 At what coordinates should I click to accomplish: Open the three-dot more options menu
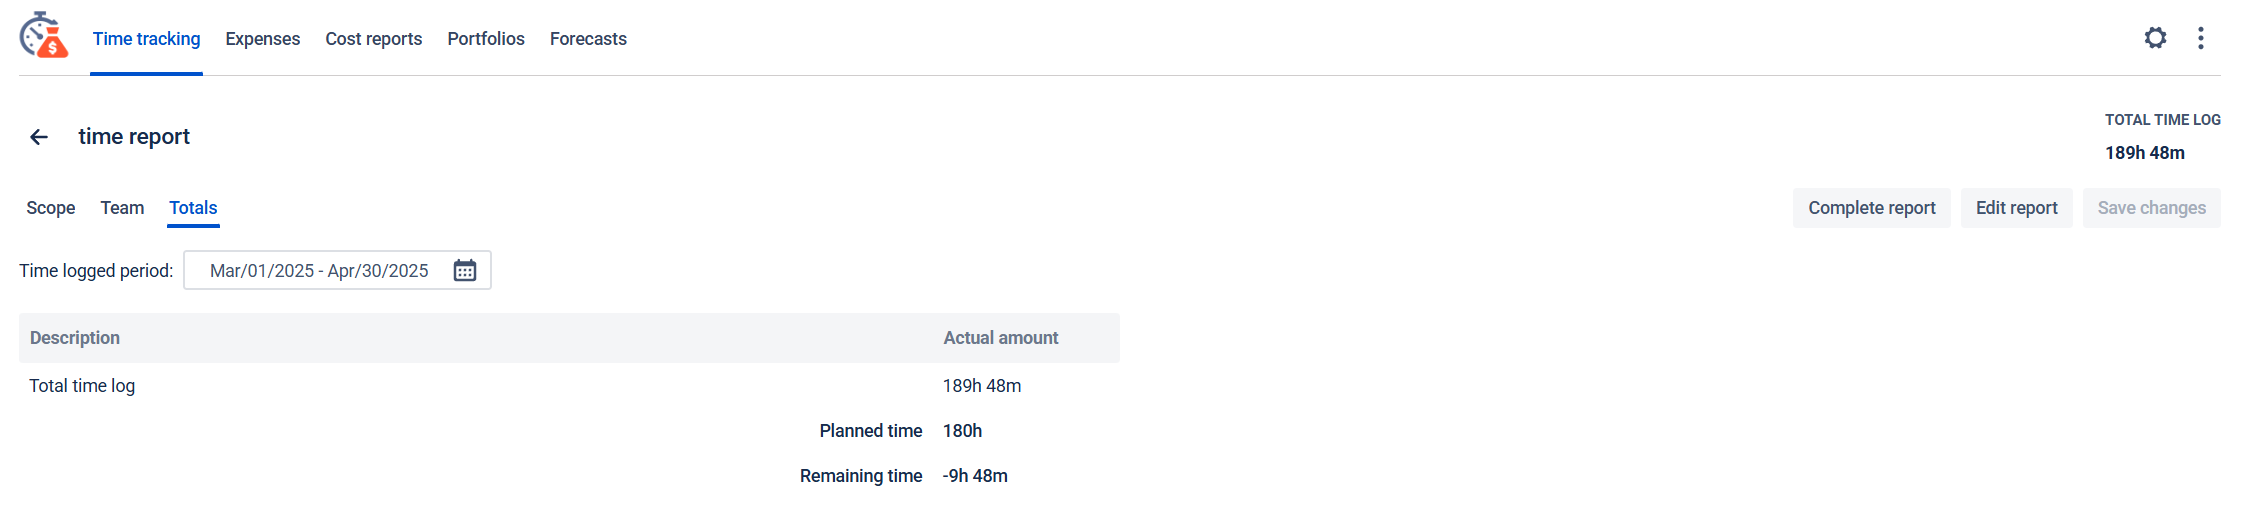(2200, 38)
